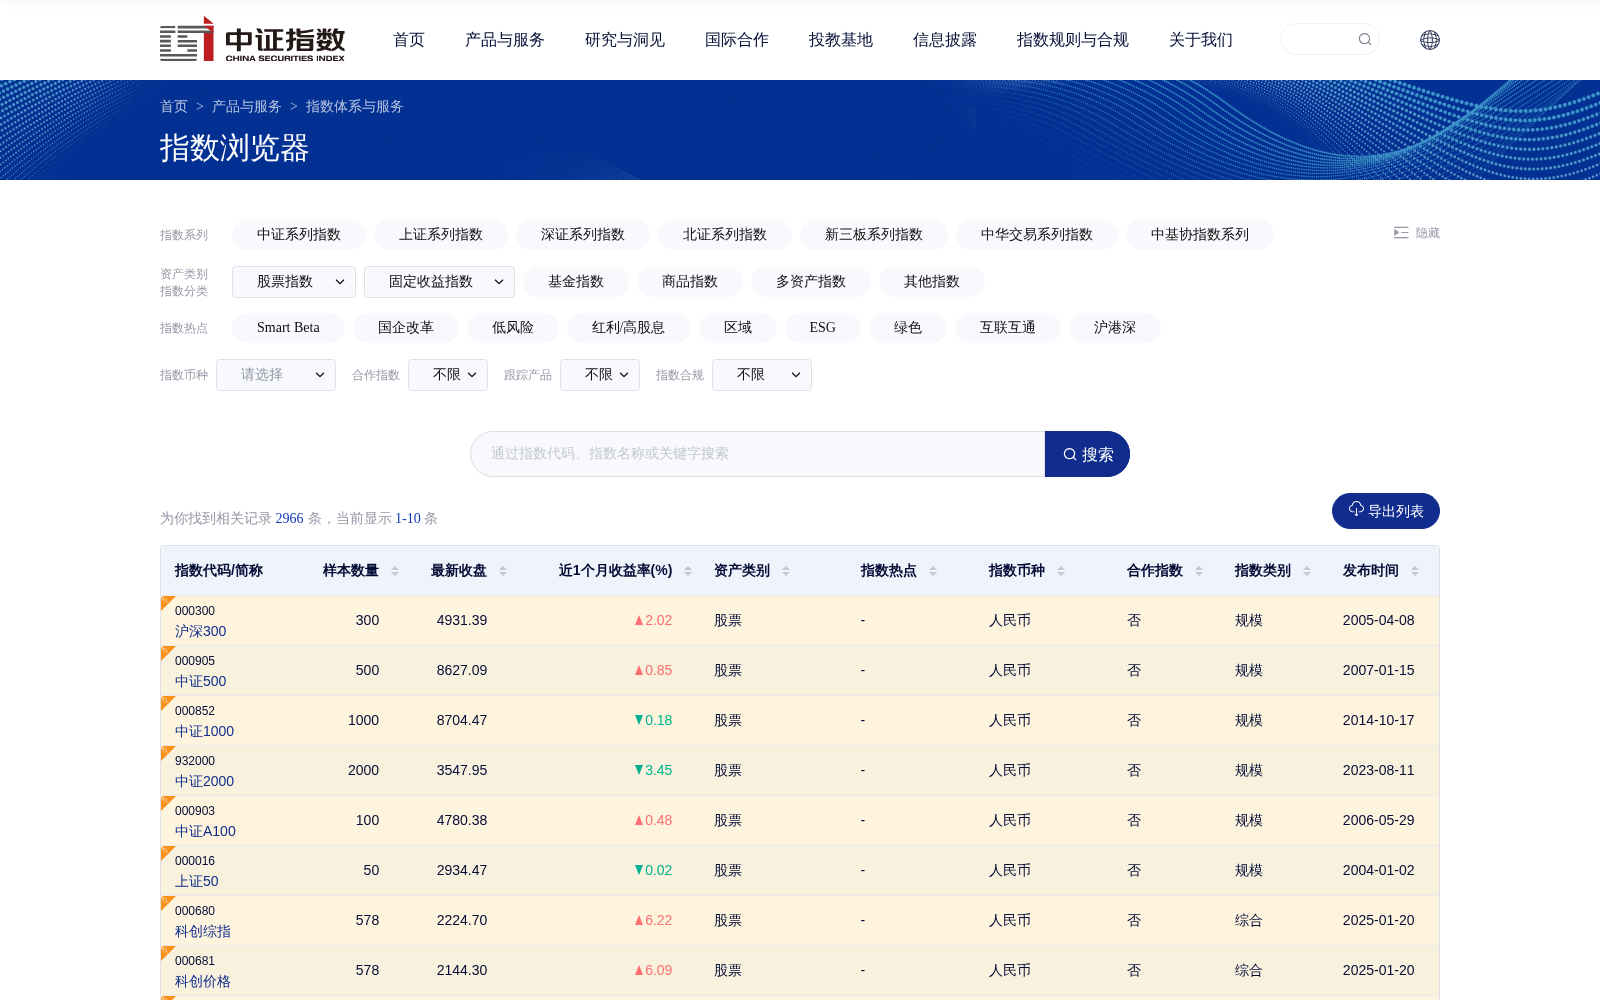Sort by 合作指数 column arrows

coord(1199,571)
